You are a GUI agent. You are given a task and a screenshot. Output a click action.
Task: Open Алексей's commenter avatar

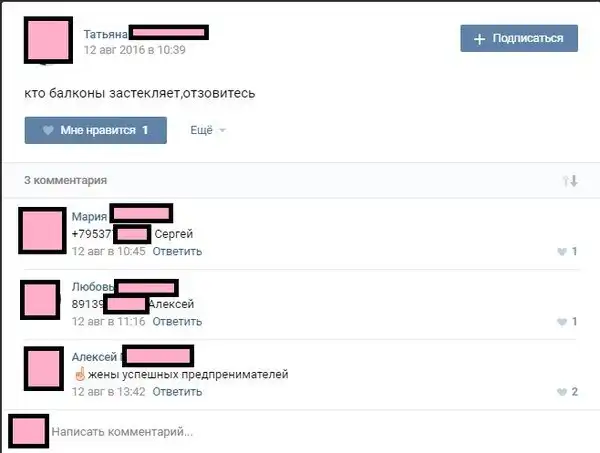point(44,368)
